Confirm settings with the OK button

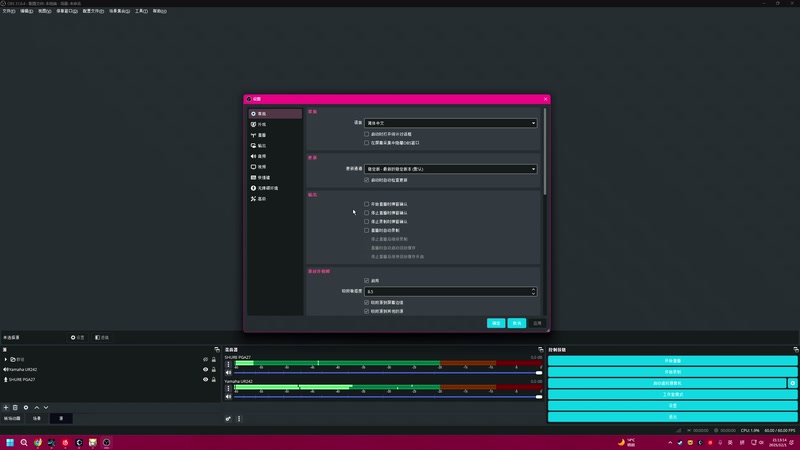tap(496, 323)
